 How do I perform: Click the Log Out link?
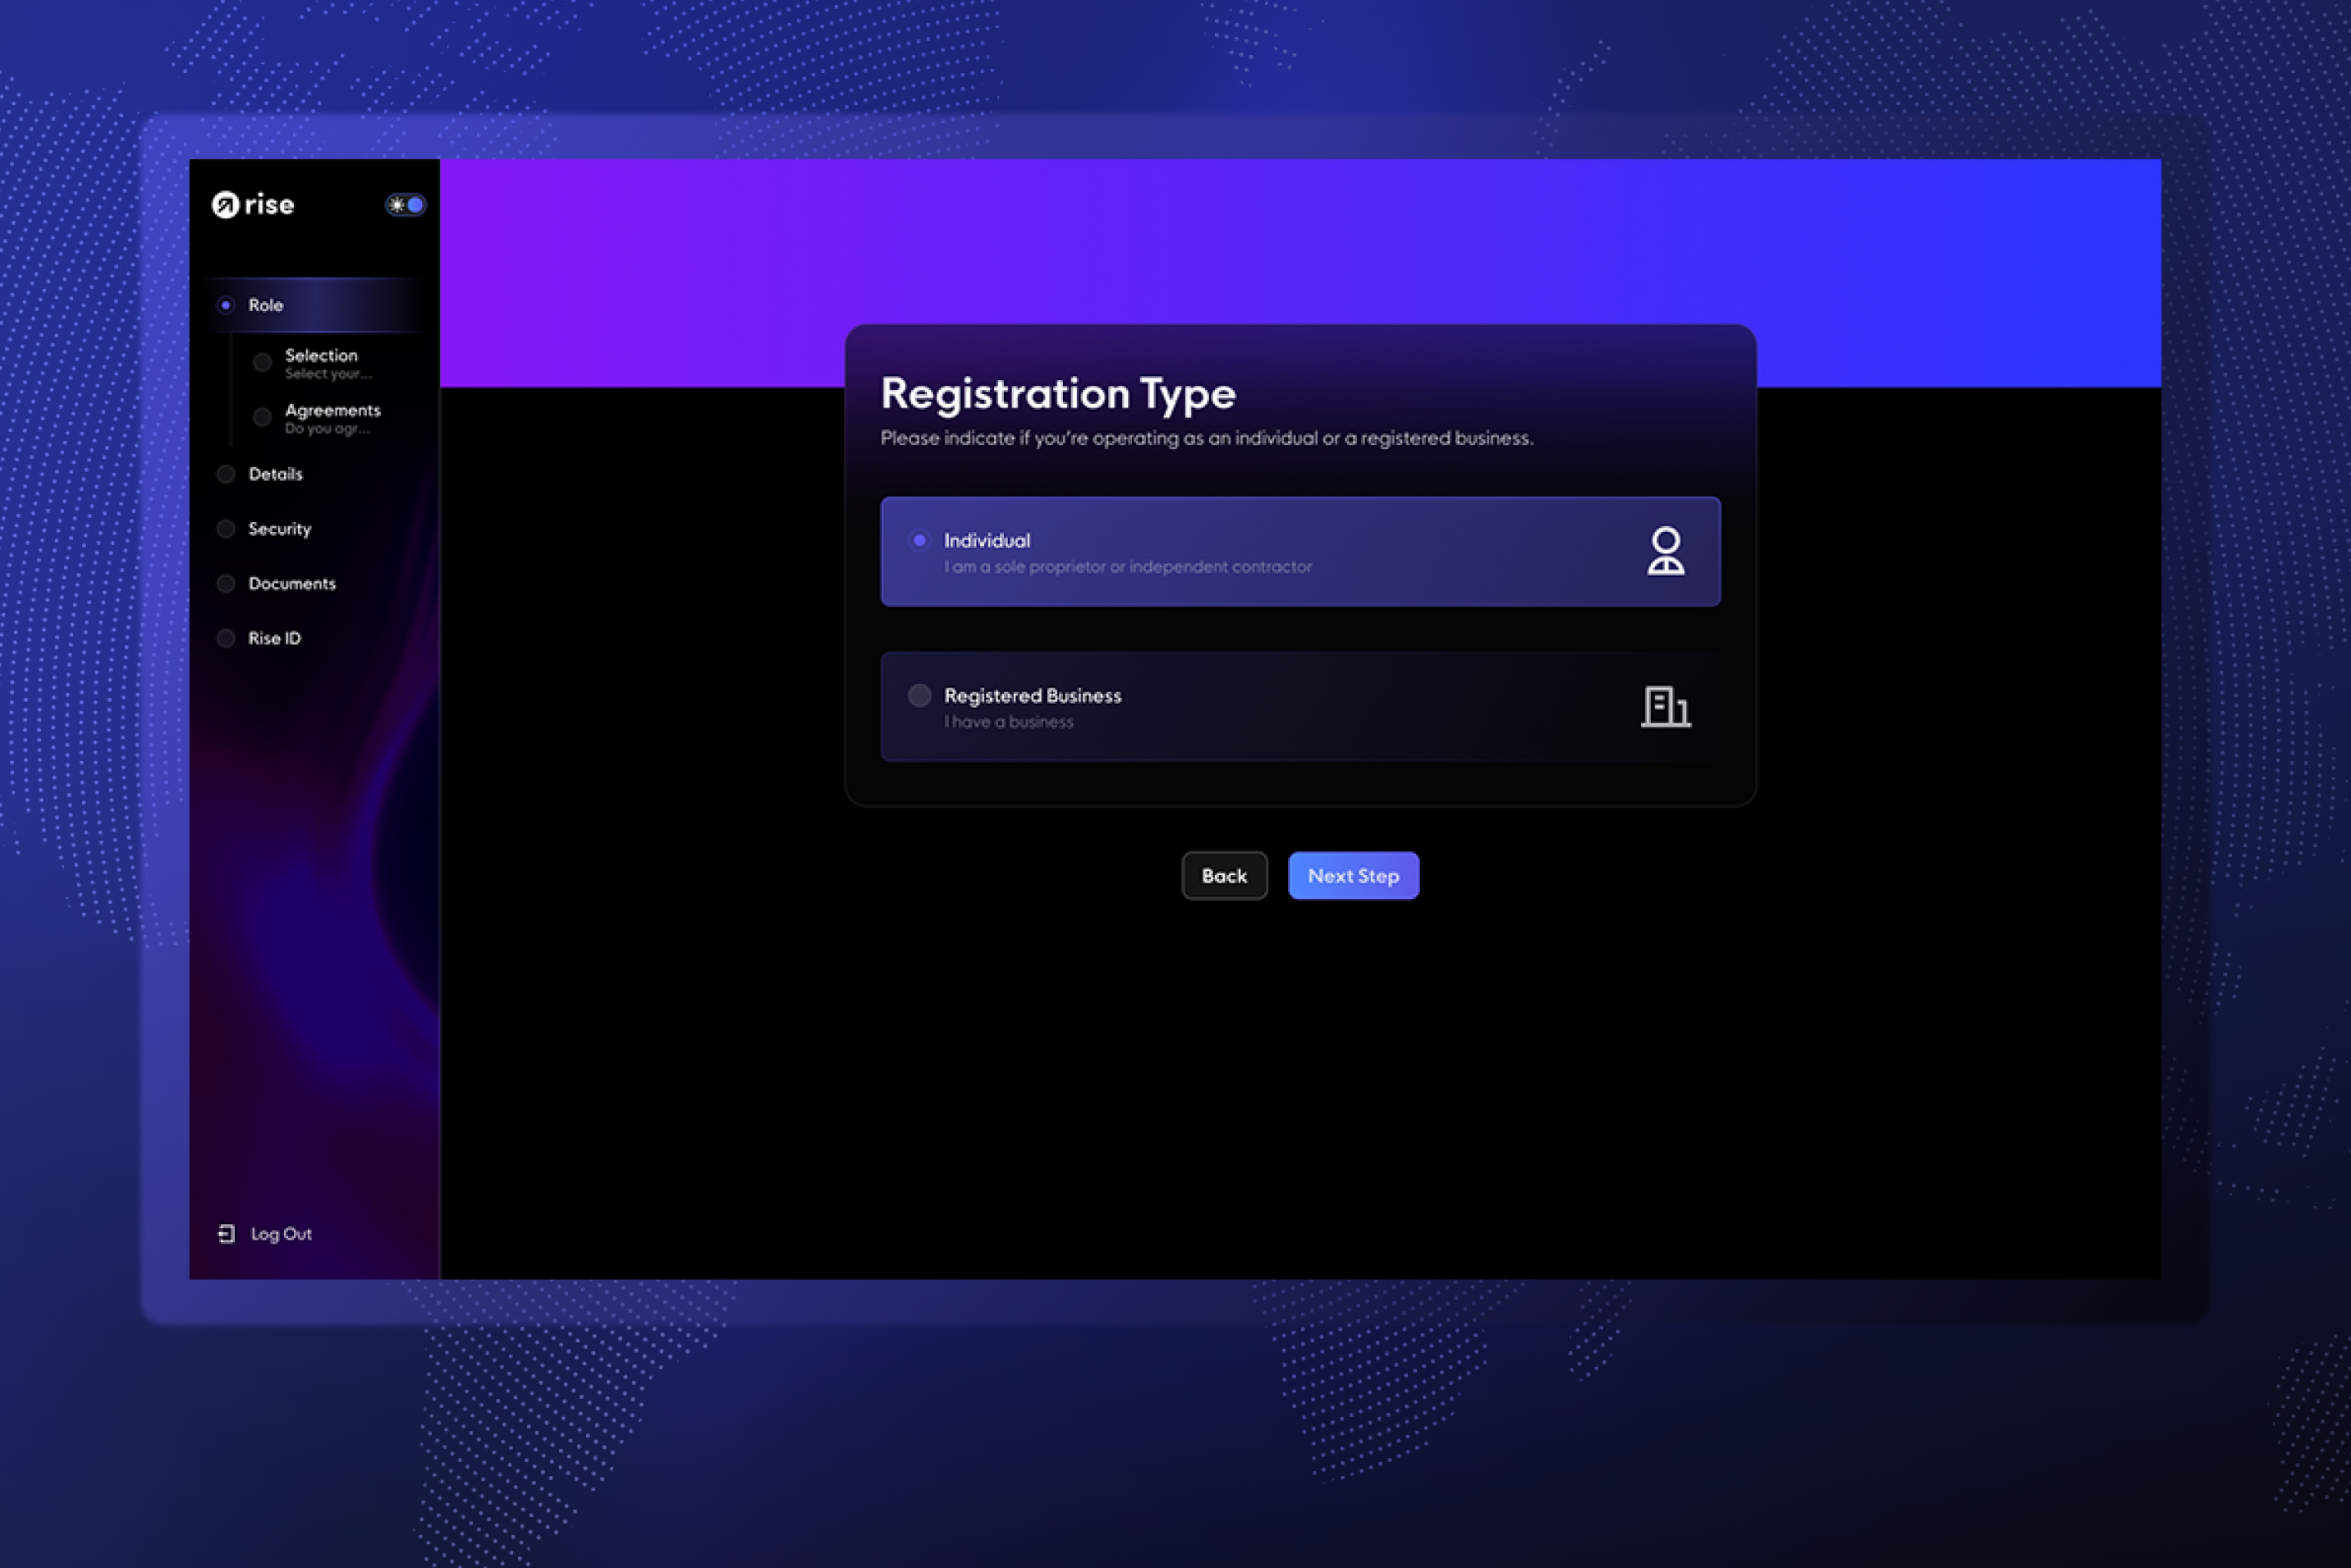(x=281, y=1234)
